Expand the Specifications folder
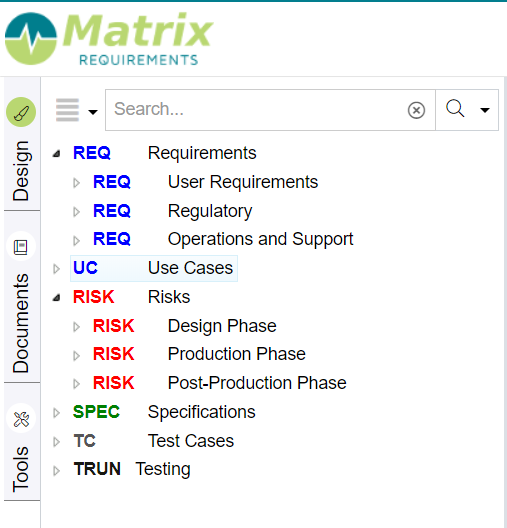Screen dimensions: 507x528 click(x=57, y=413)
